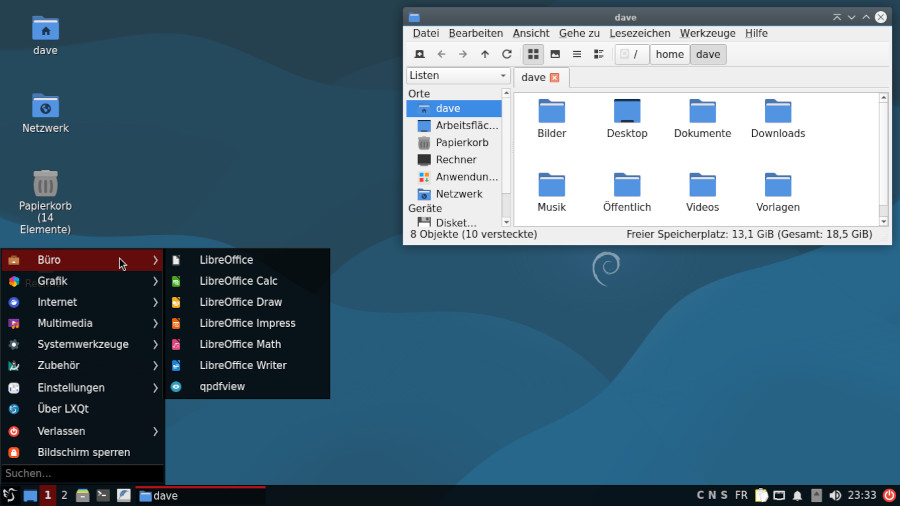Screen dimensions: 900x506
Task: Select the Vorlagen folder
Action: (x=778, y=192)
